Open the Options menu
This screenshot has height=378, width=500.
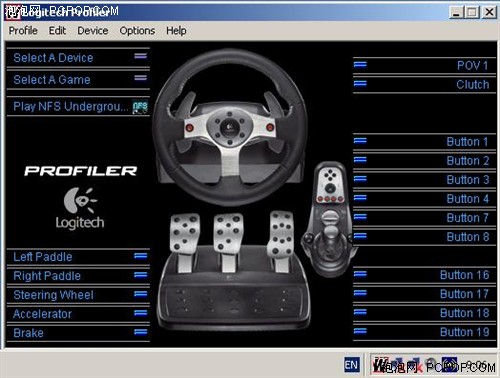pyautogui.click(x=137, y=31)
